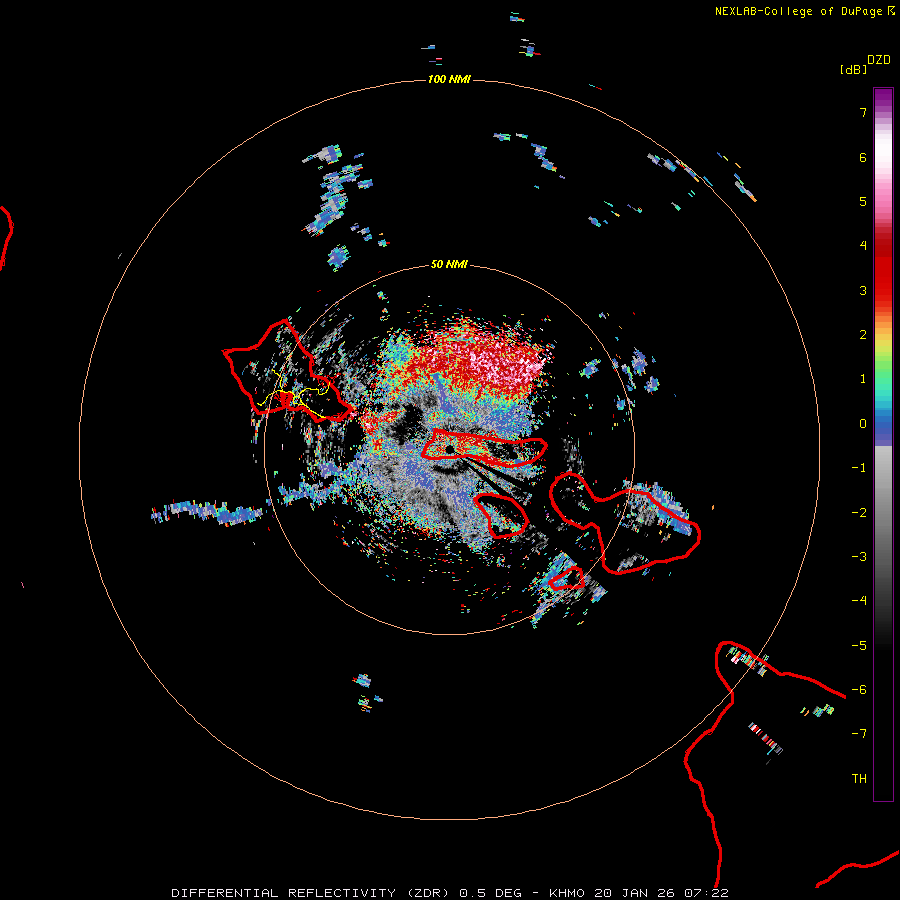
Task: Click the red band of the color bar
Action: (883, 270)
